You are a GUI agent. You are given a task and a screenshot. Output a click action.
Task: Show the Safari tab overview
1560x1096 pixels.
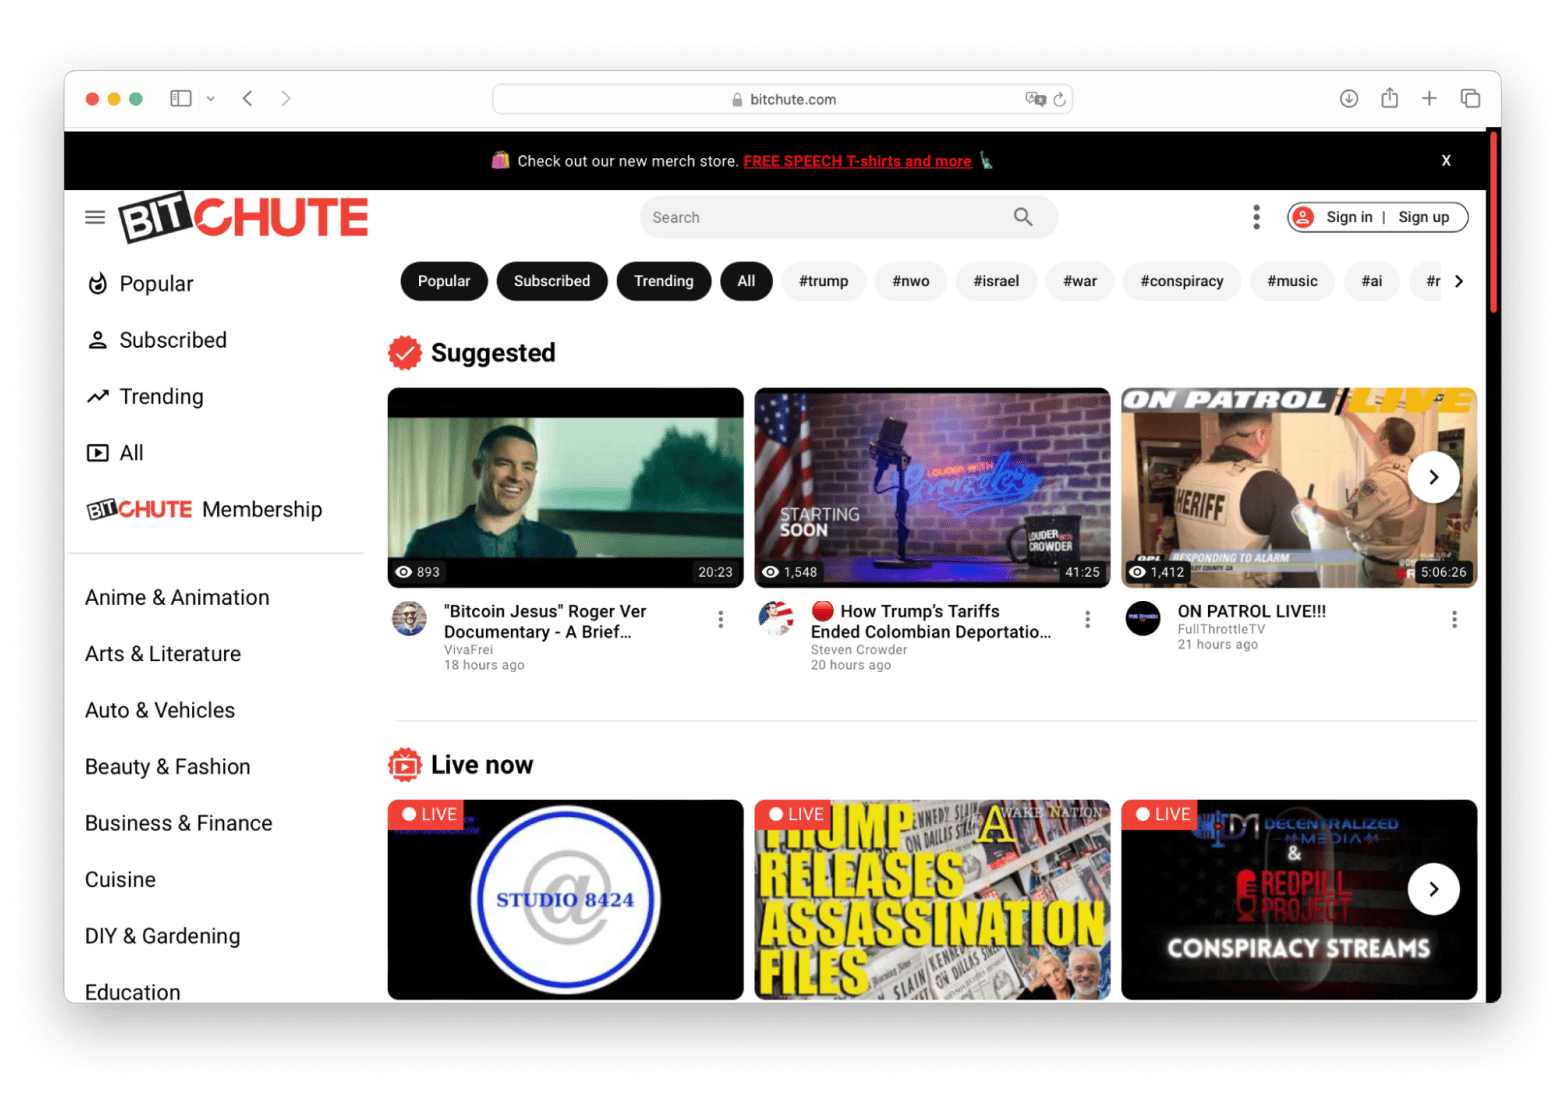click(1470, 98)
